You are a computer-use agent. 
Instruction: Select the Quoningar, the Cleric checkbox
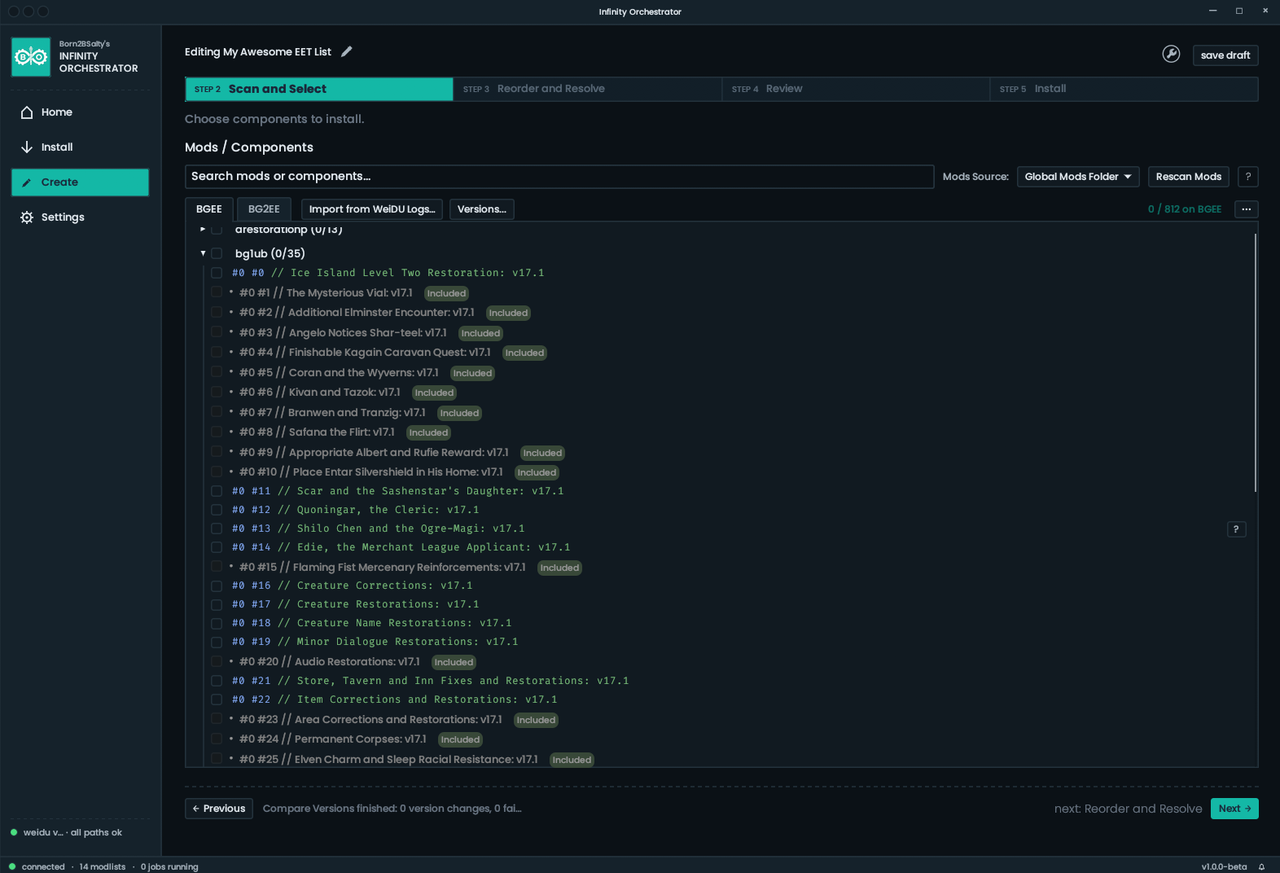point(216,510)
